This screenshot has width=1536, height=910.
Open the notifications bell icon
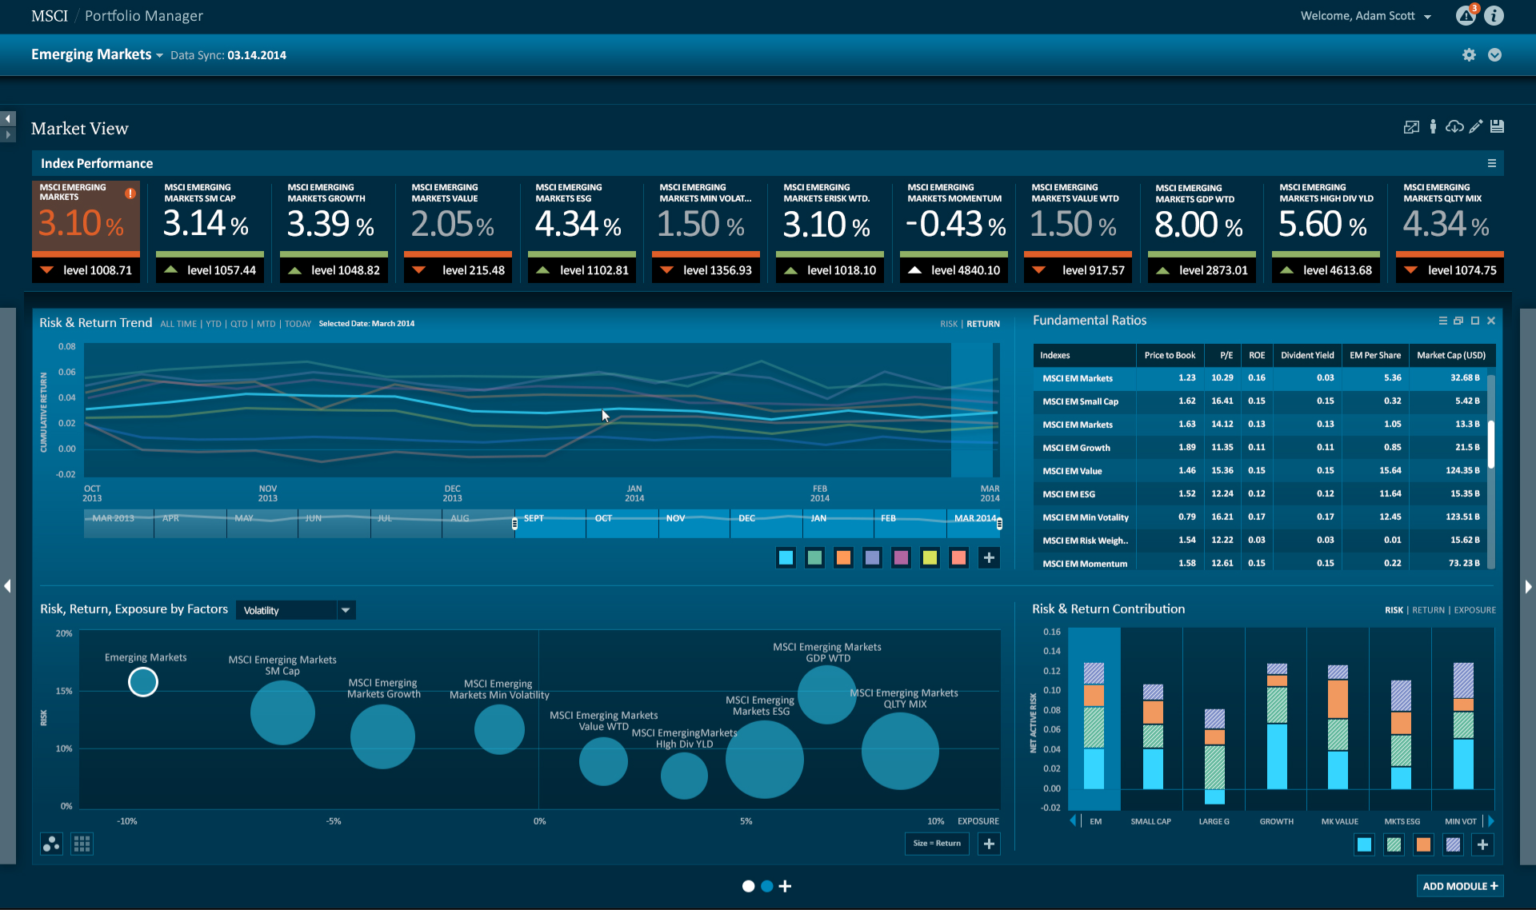pos(1466,15)
